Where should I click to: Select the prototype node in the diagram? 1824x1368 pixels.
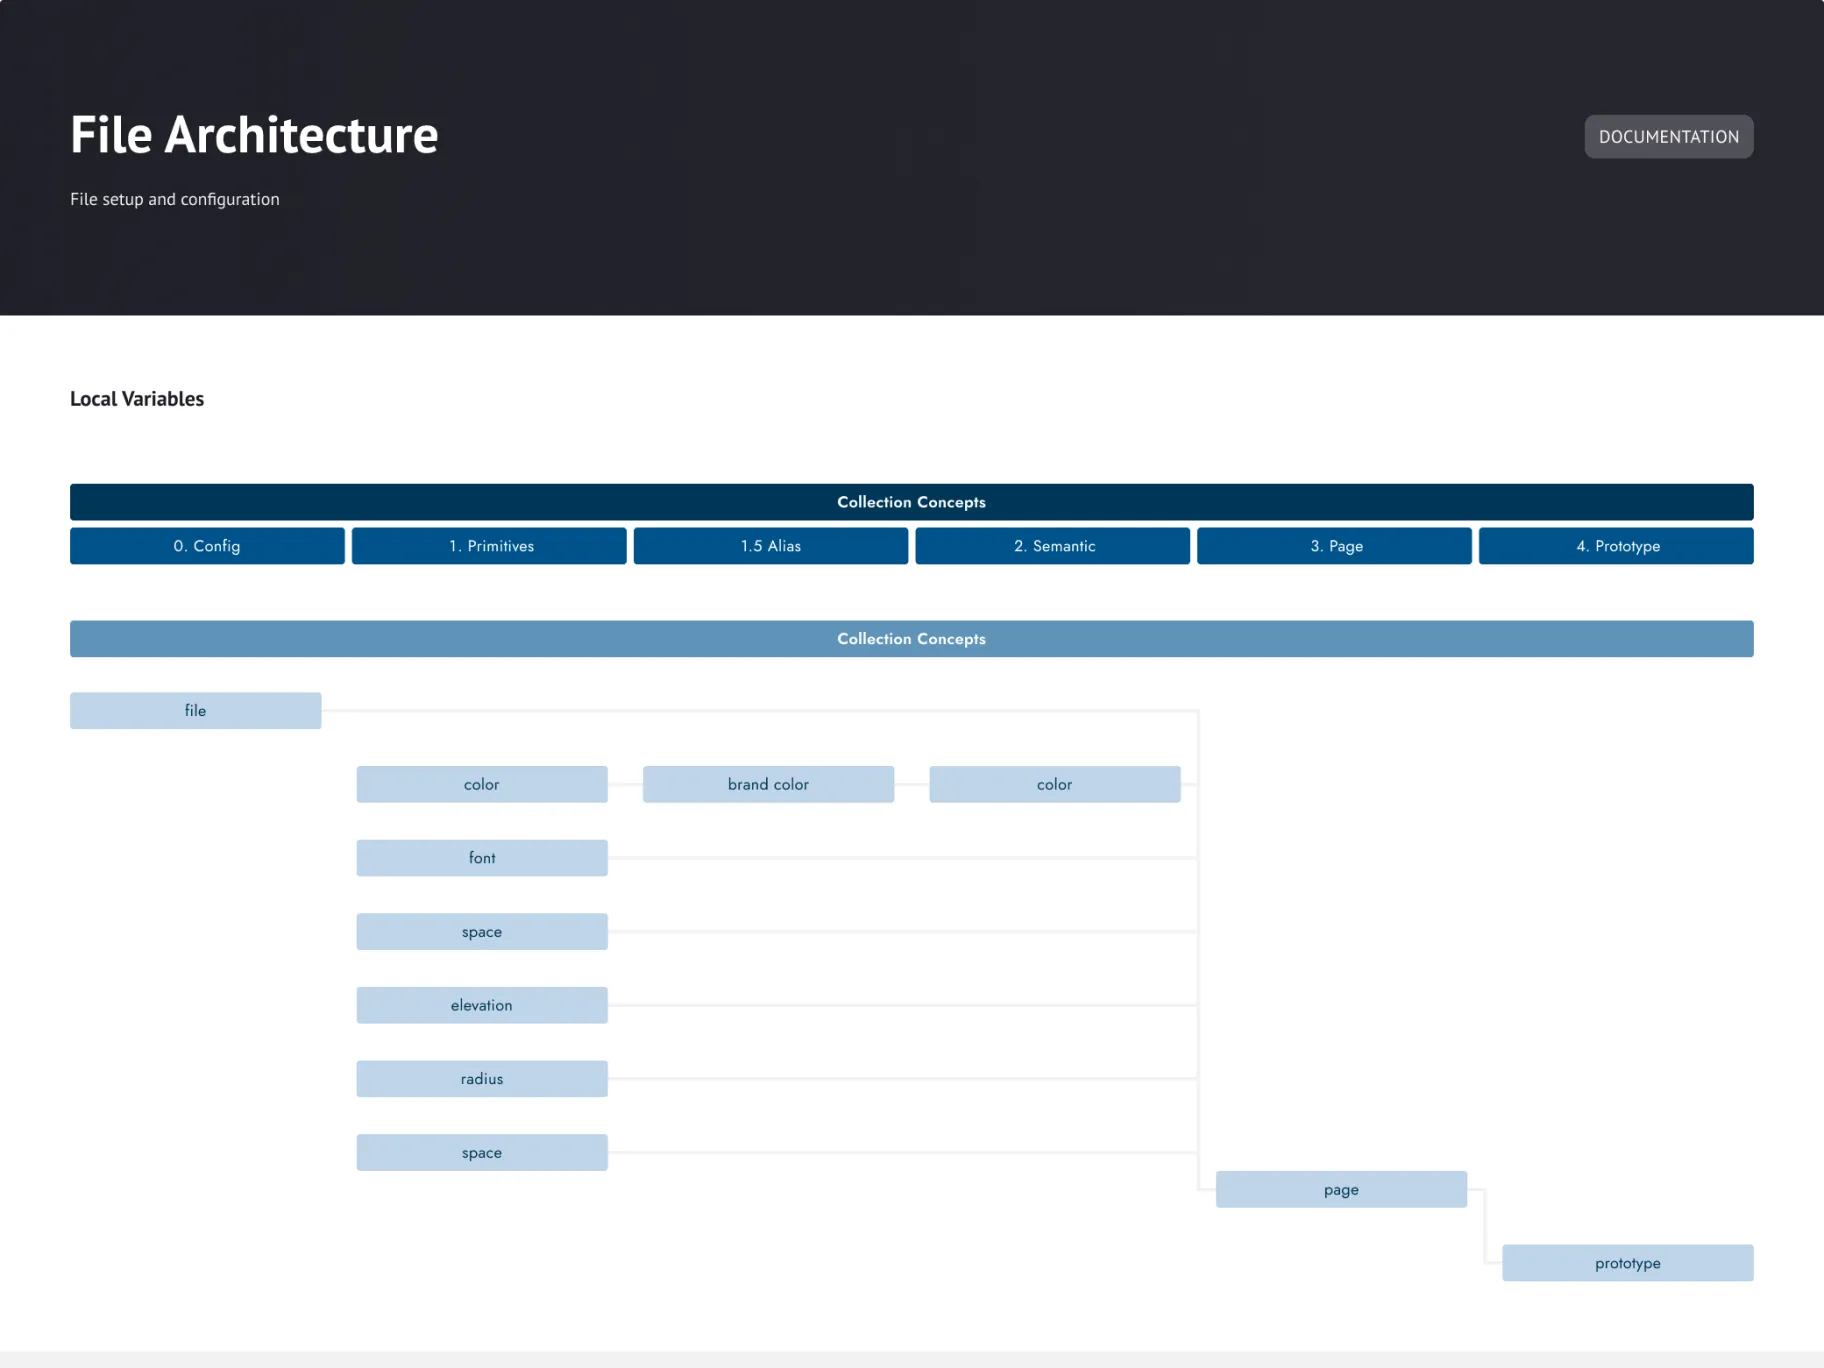pos(1627,1263)
